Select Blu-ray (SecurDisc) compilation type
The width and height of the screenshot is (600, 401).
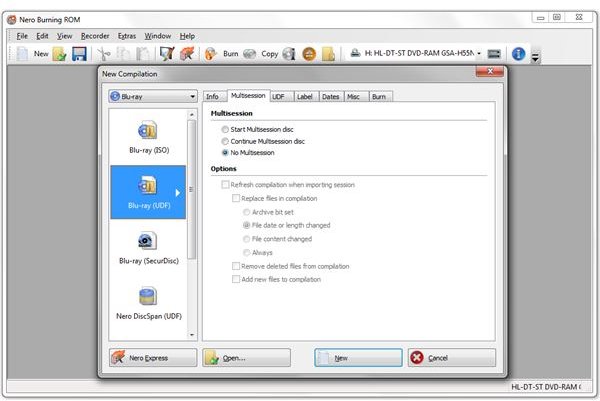149,248
